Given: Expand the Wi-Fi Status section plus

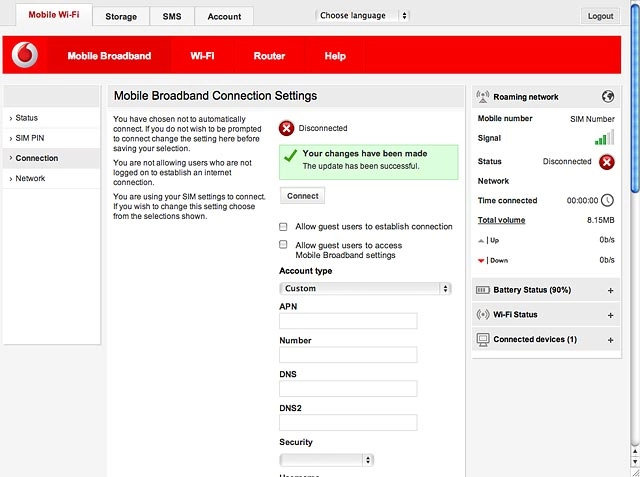Looking at the screenshot, I should tap(611, 315).
